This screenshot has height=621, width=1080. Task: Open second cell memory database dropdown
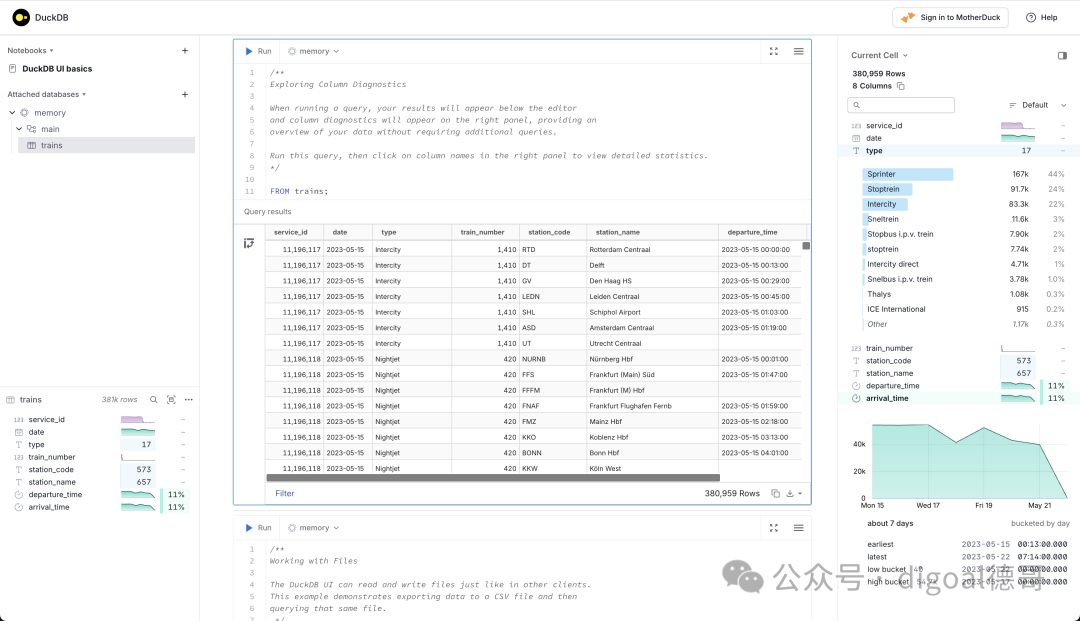[313, 527]
